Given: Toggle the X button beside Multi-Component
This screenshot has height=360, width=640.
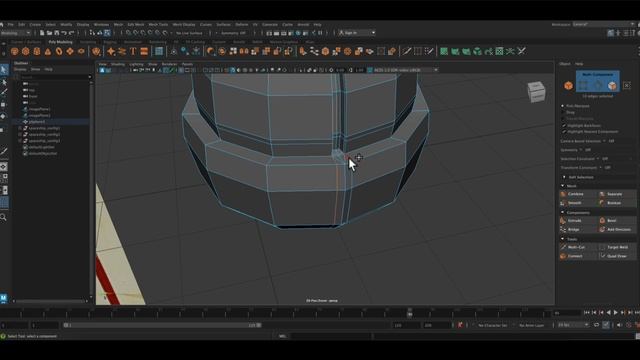Looking at the screenshot, I should [627, 85].
